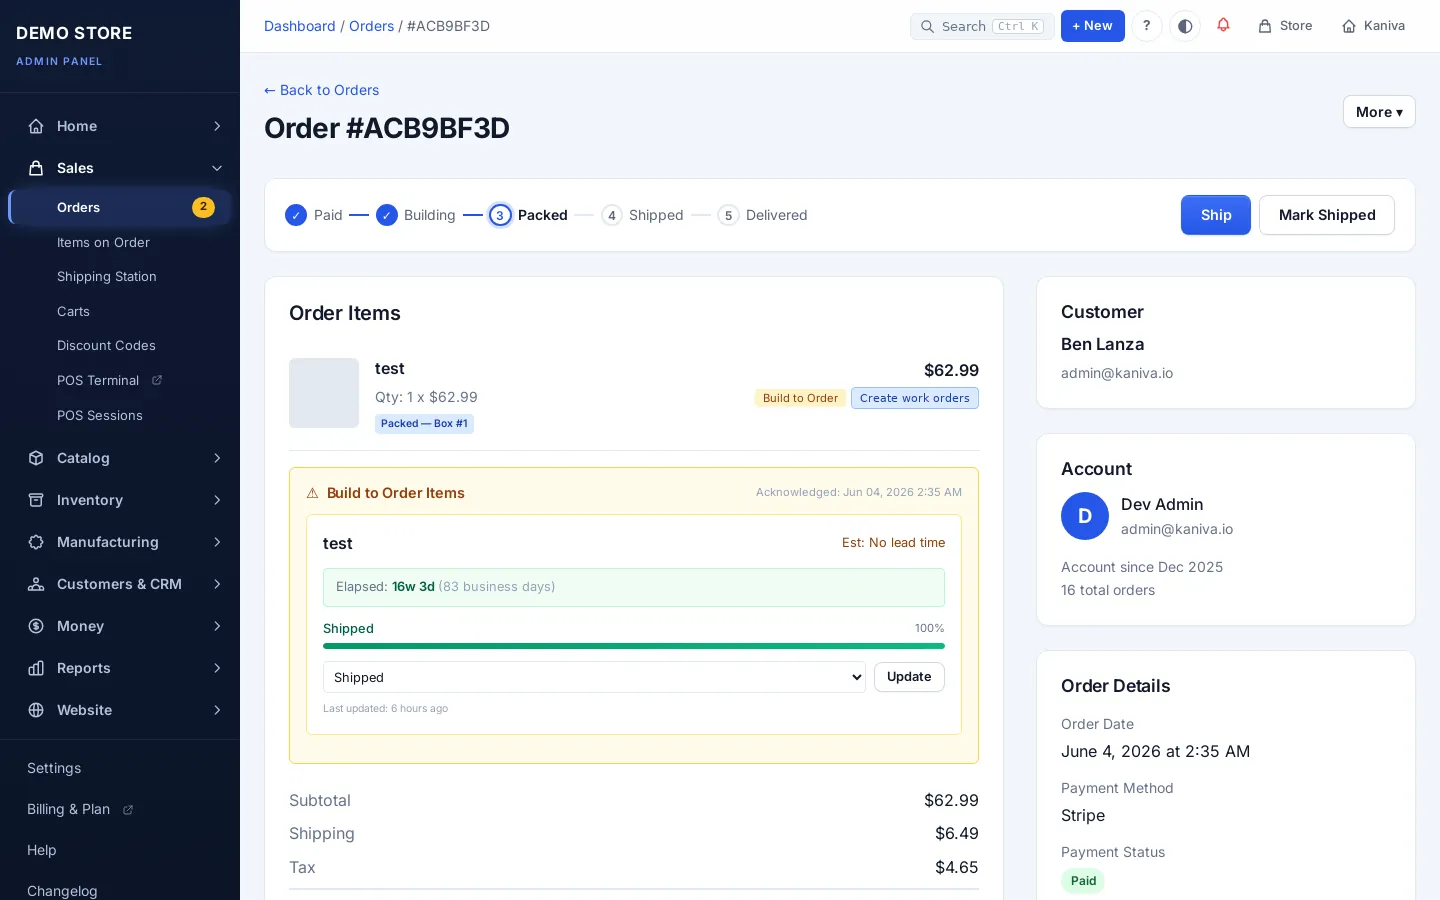Click the Sales bag icon
Viewport: 1440px width, 900px height.
tap(36, 168)
